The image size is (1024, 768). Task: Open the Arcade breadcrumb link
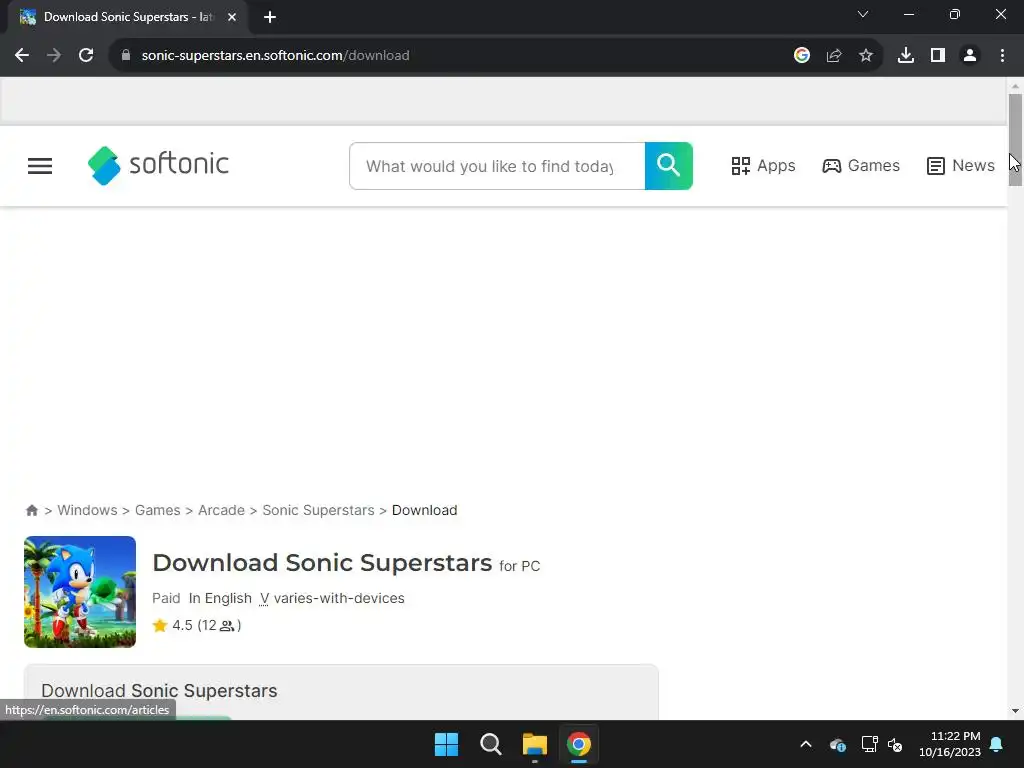click(x=221, y=510)
